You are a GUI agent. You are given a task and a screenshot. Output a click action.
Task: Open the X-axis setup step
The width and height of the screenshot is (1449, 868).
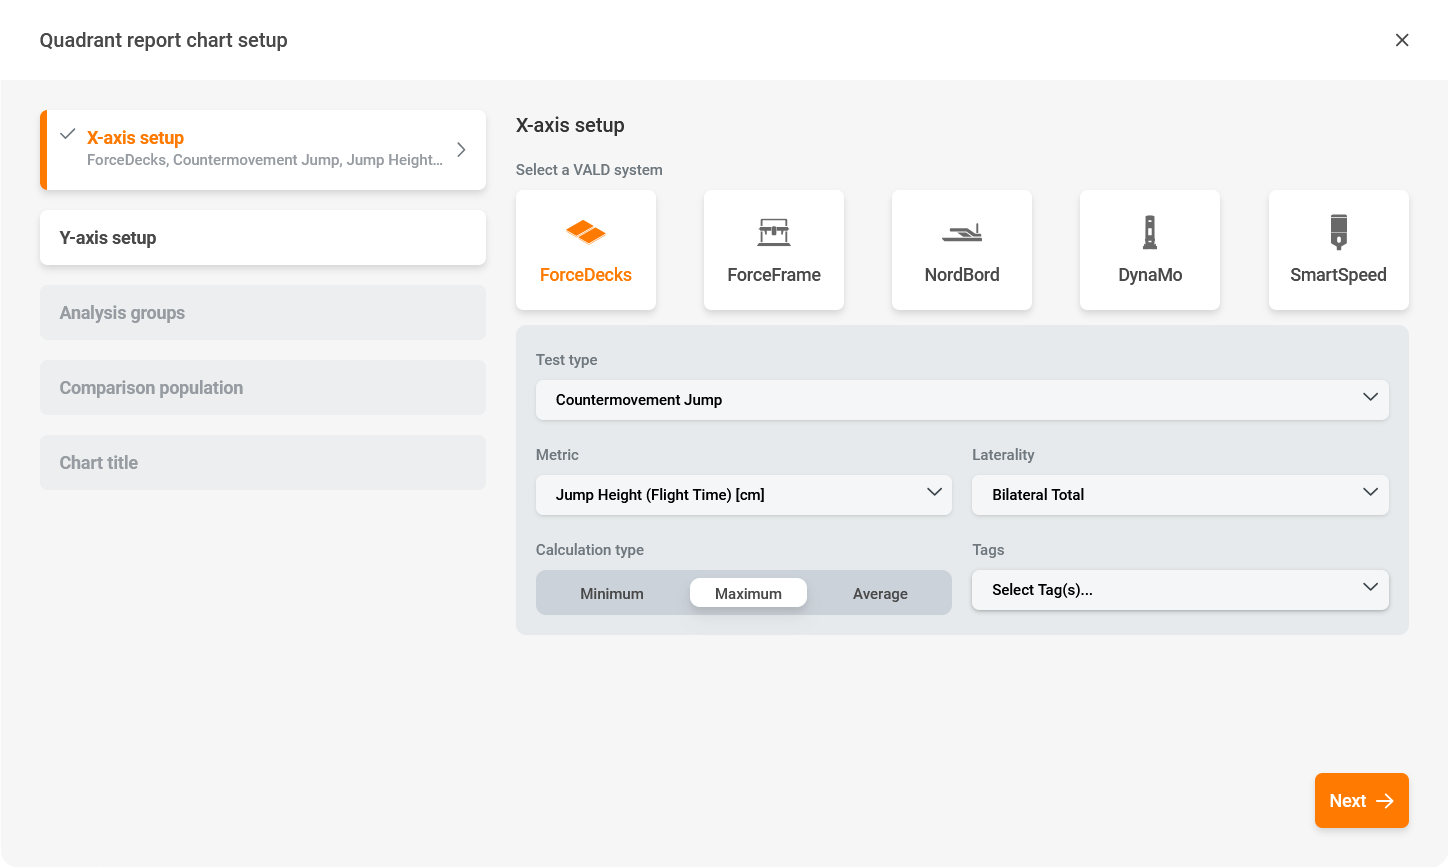click(263, 150)
